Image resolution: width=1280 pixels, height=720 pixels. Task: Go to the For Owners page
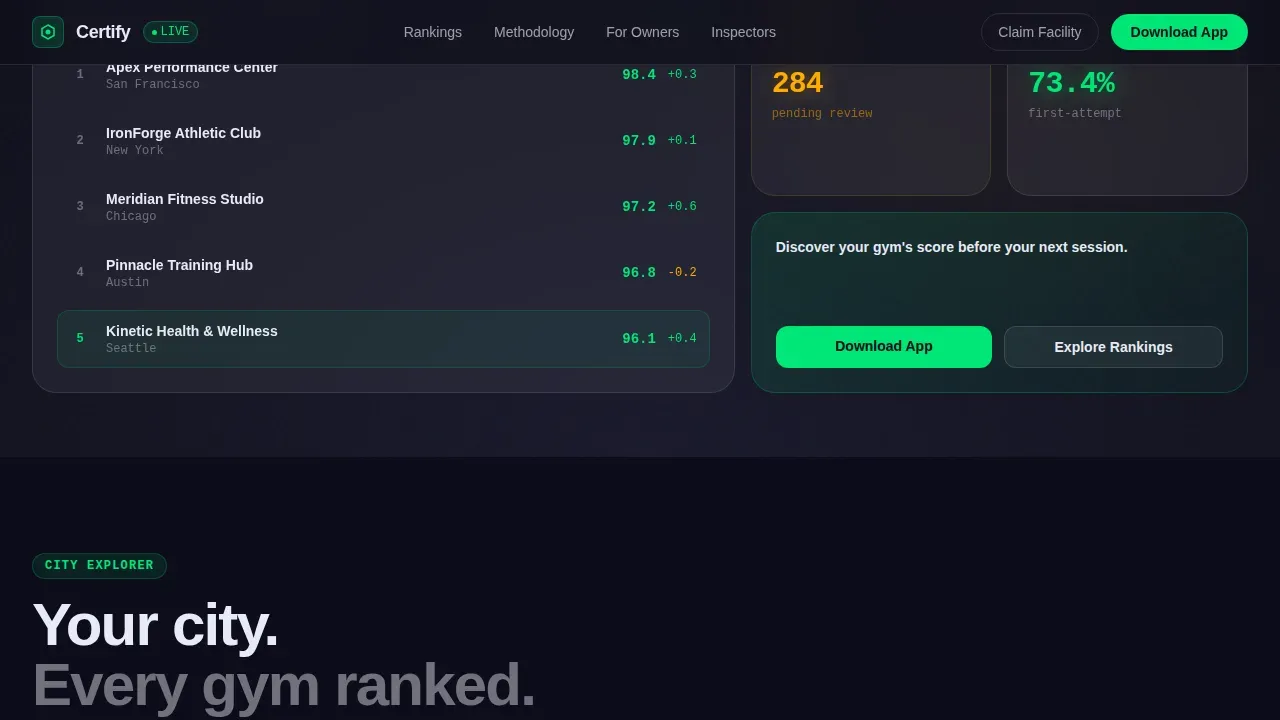(x=642, y=32)
